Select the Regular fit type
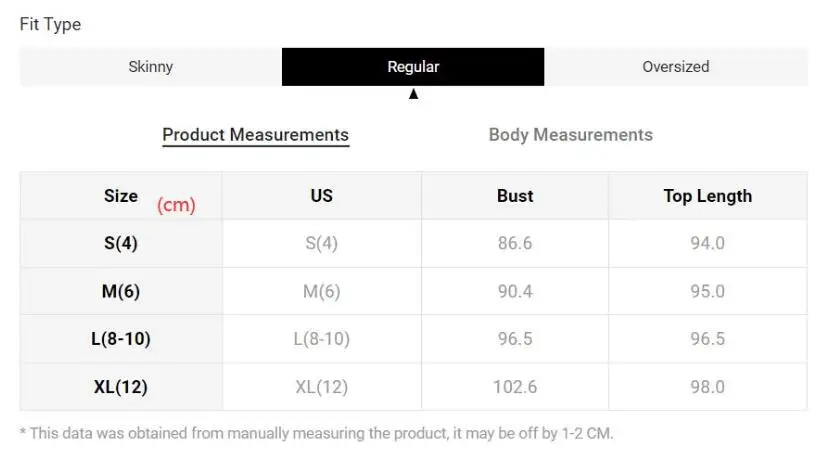 tap(413, 67)
